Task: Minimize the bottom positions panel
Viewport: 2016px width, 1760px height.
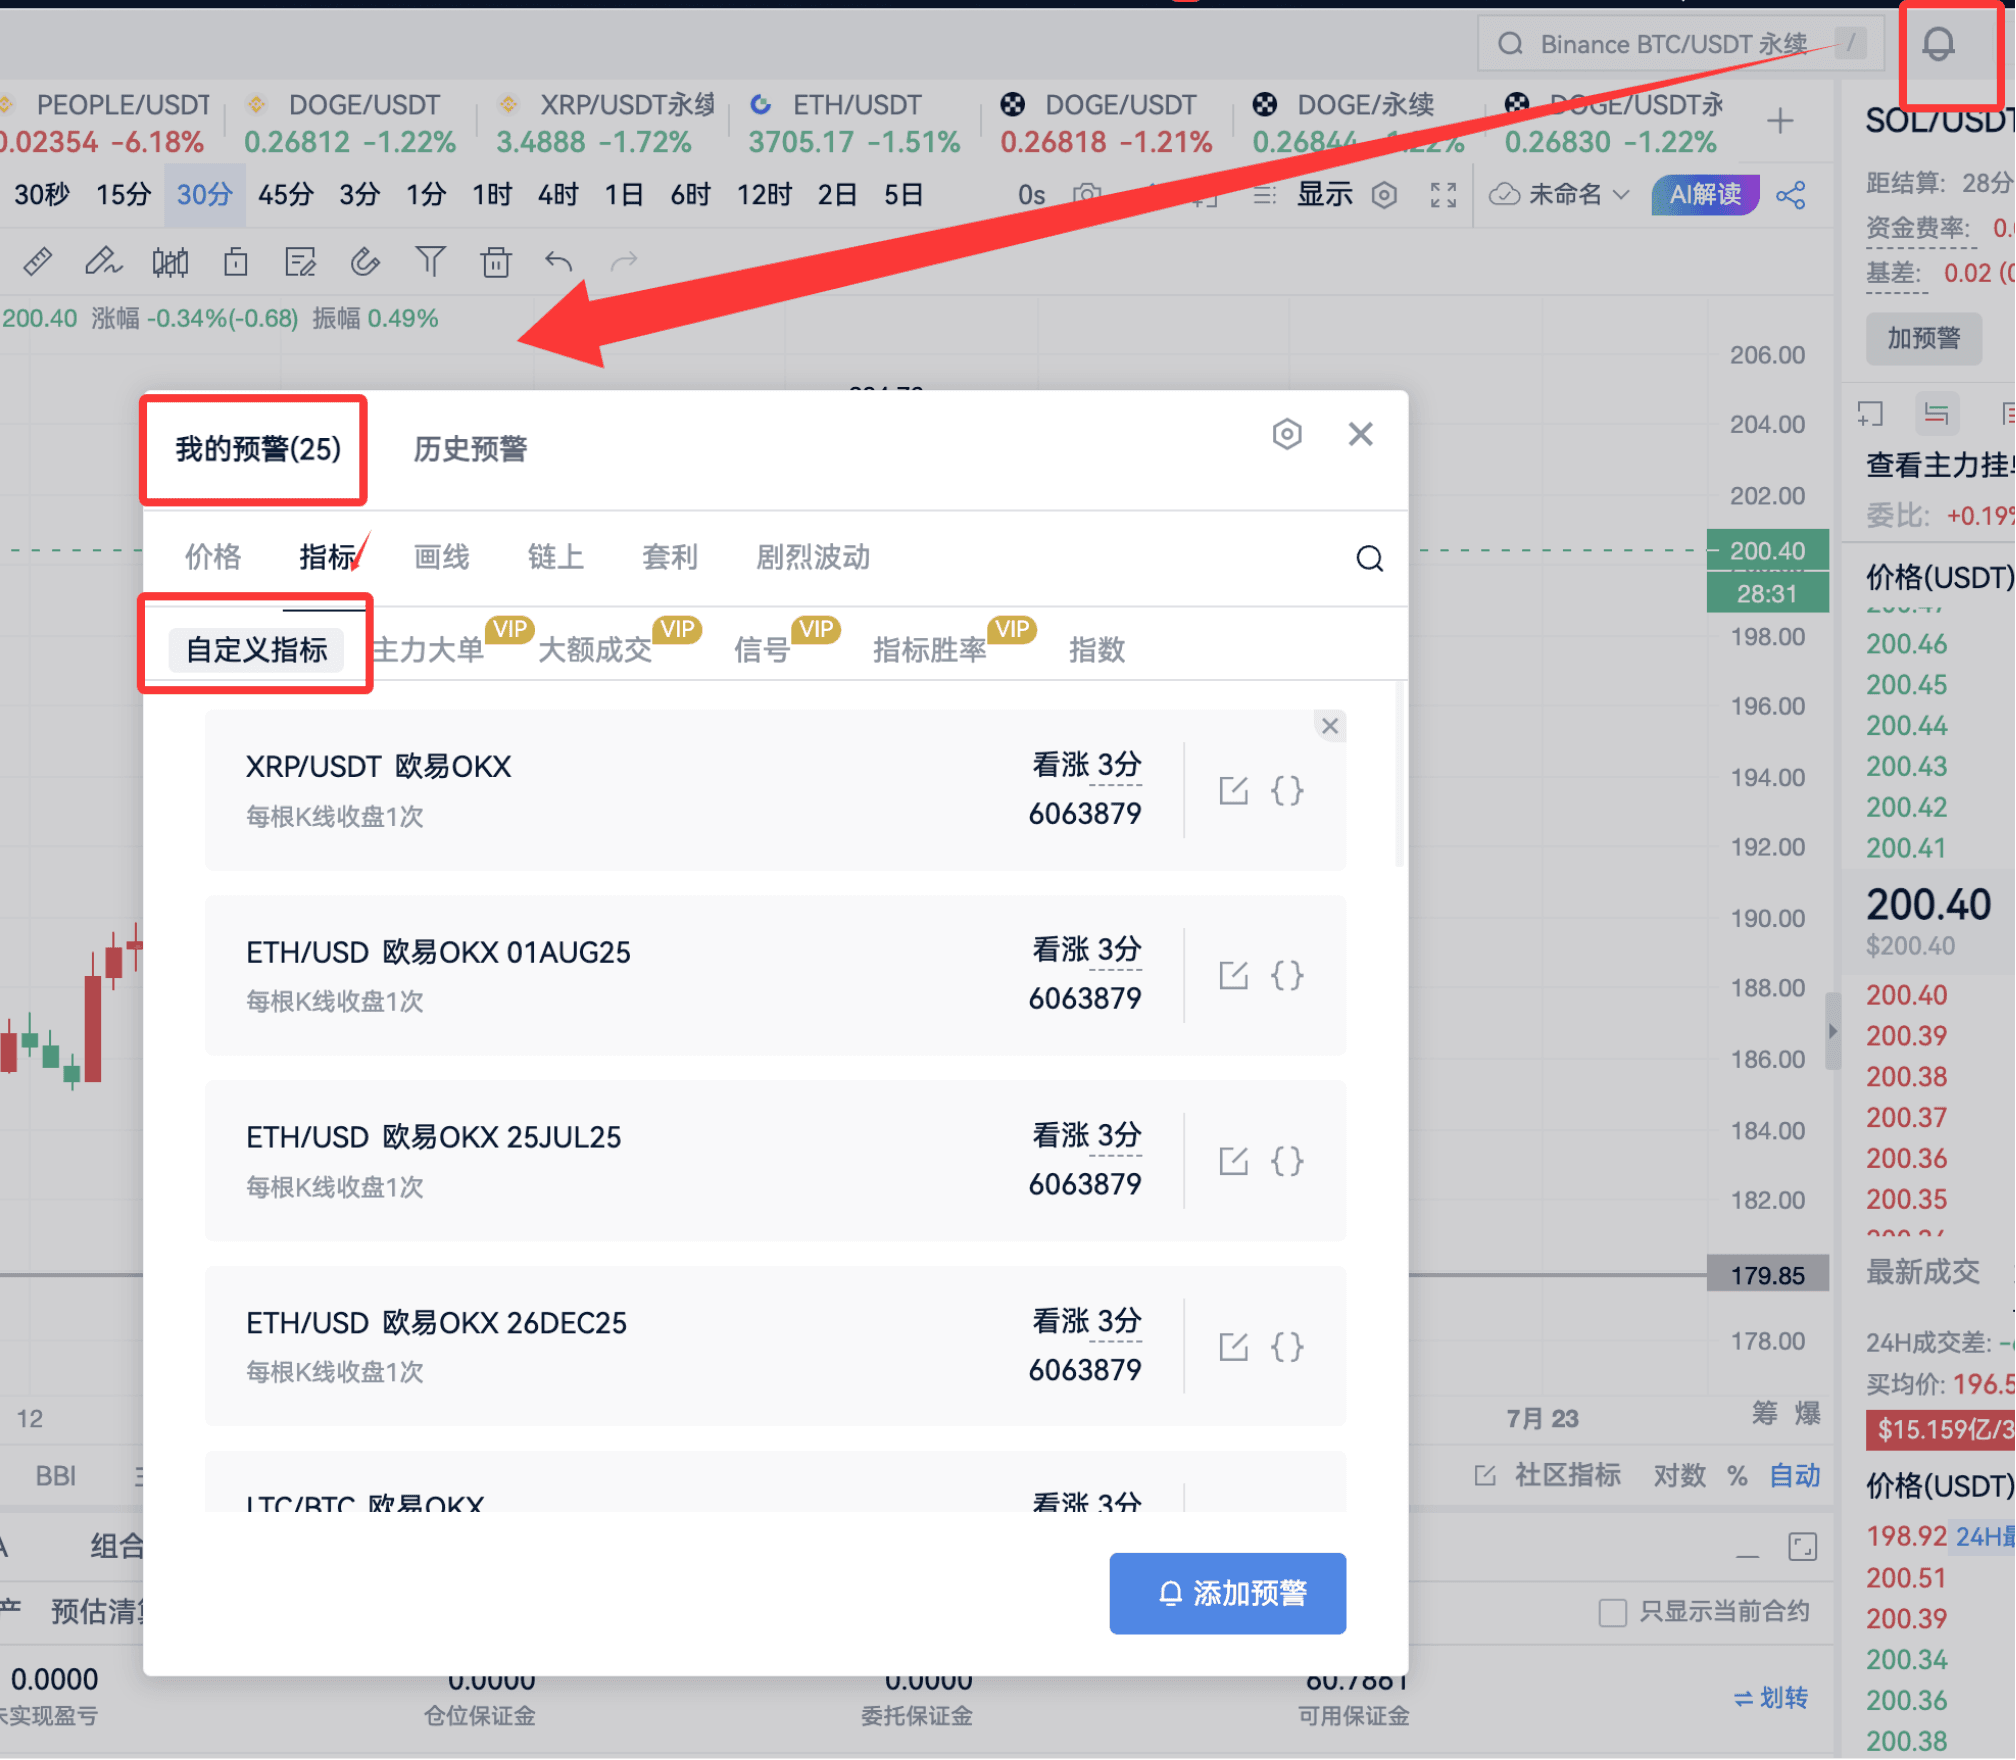Action: 1747,1555
